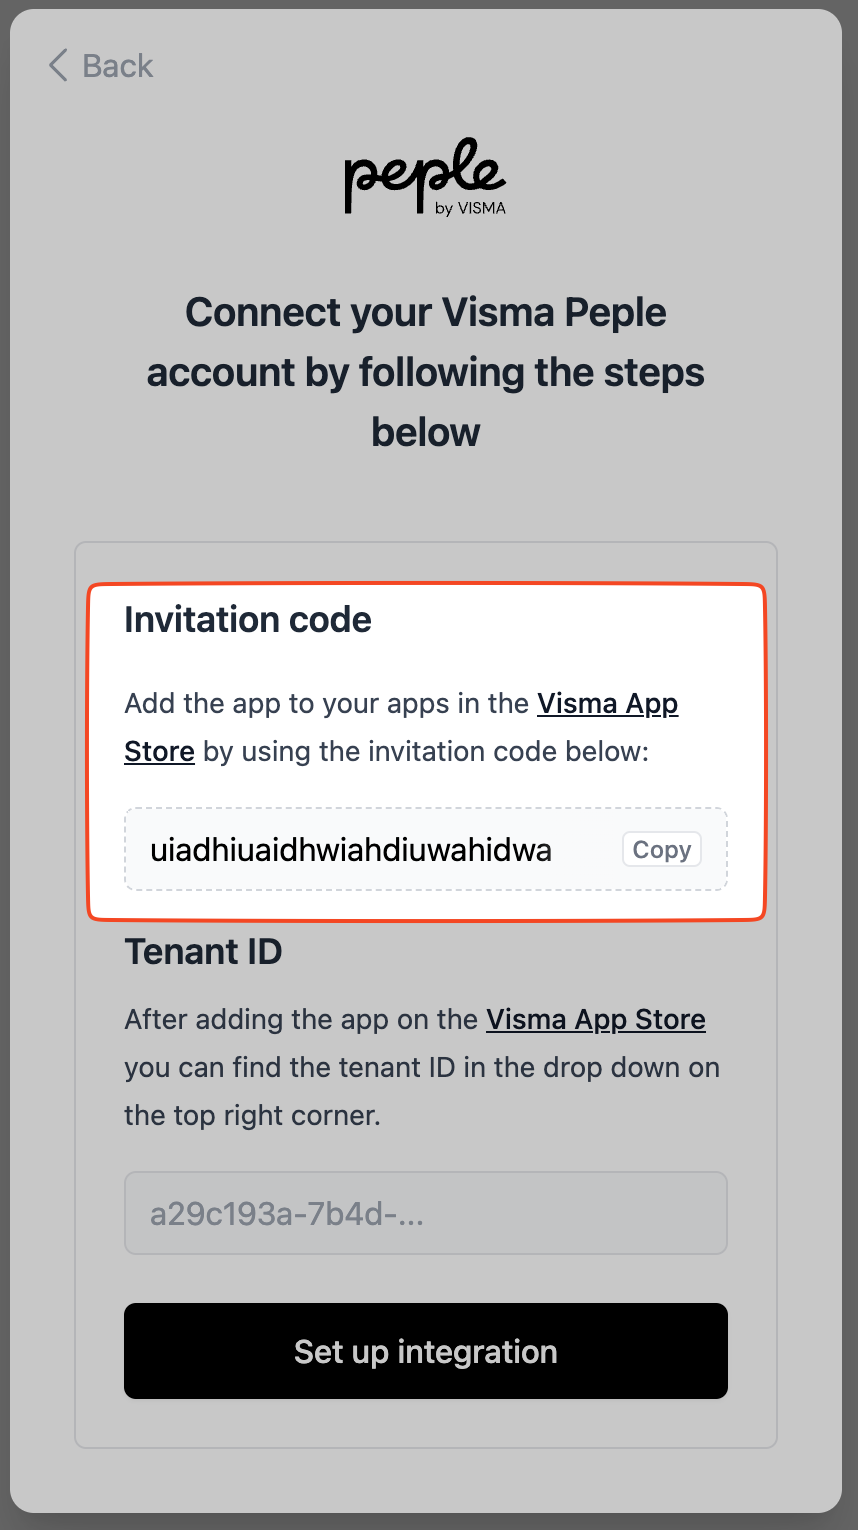Click the word "Store" in the invitation link
The height and width of the screenshot is (1530, 858).
pos(159,751)
